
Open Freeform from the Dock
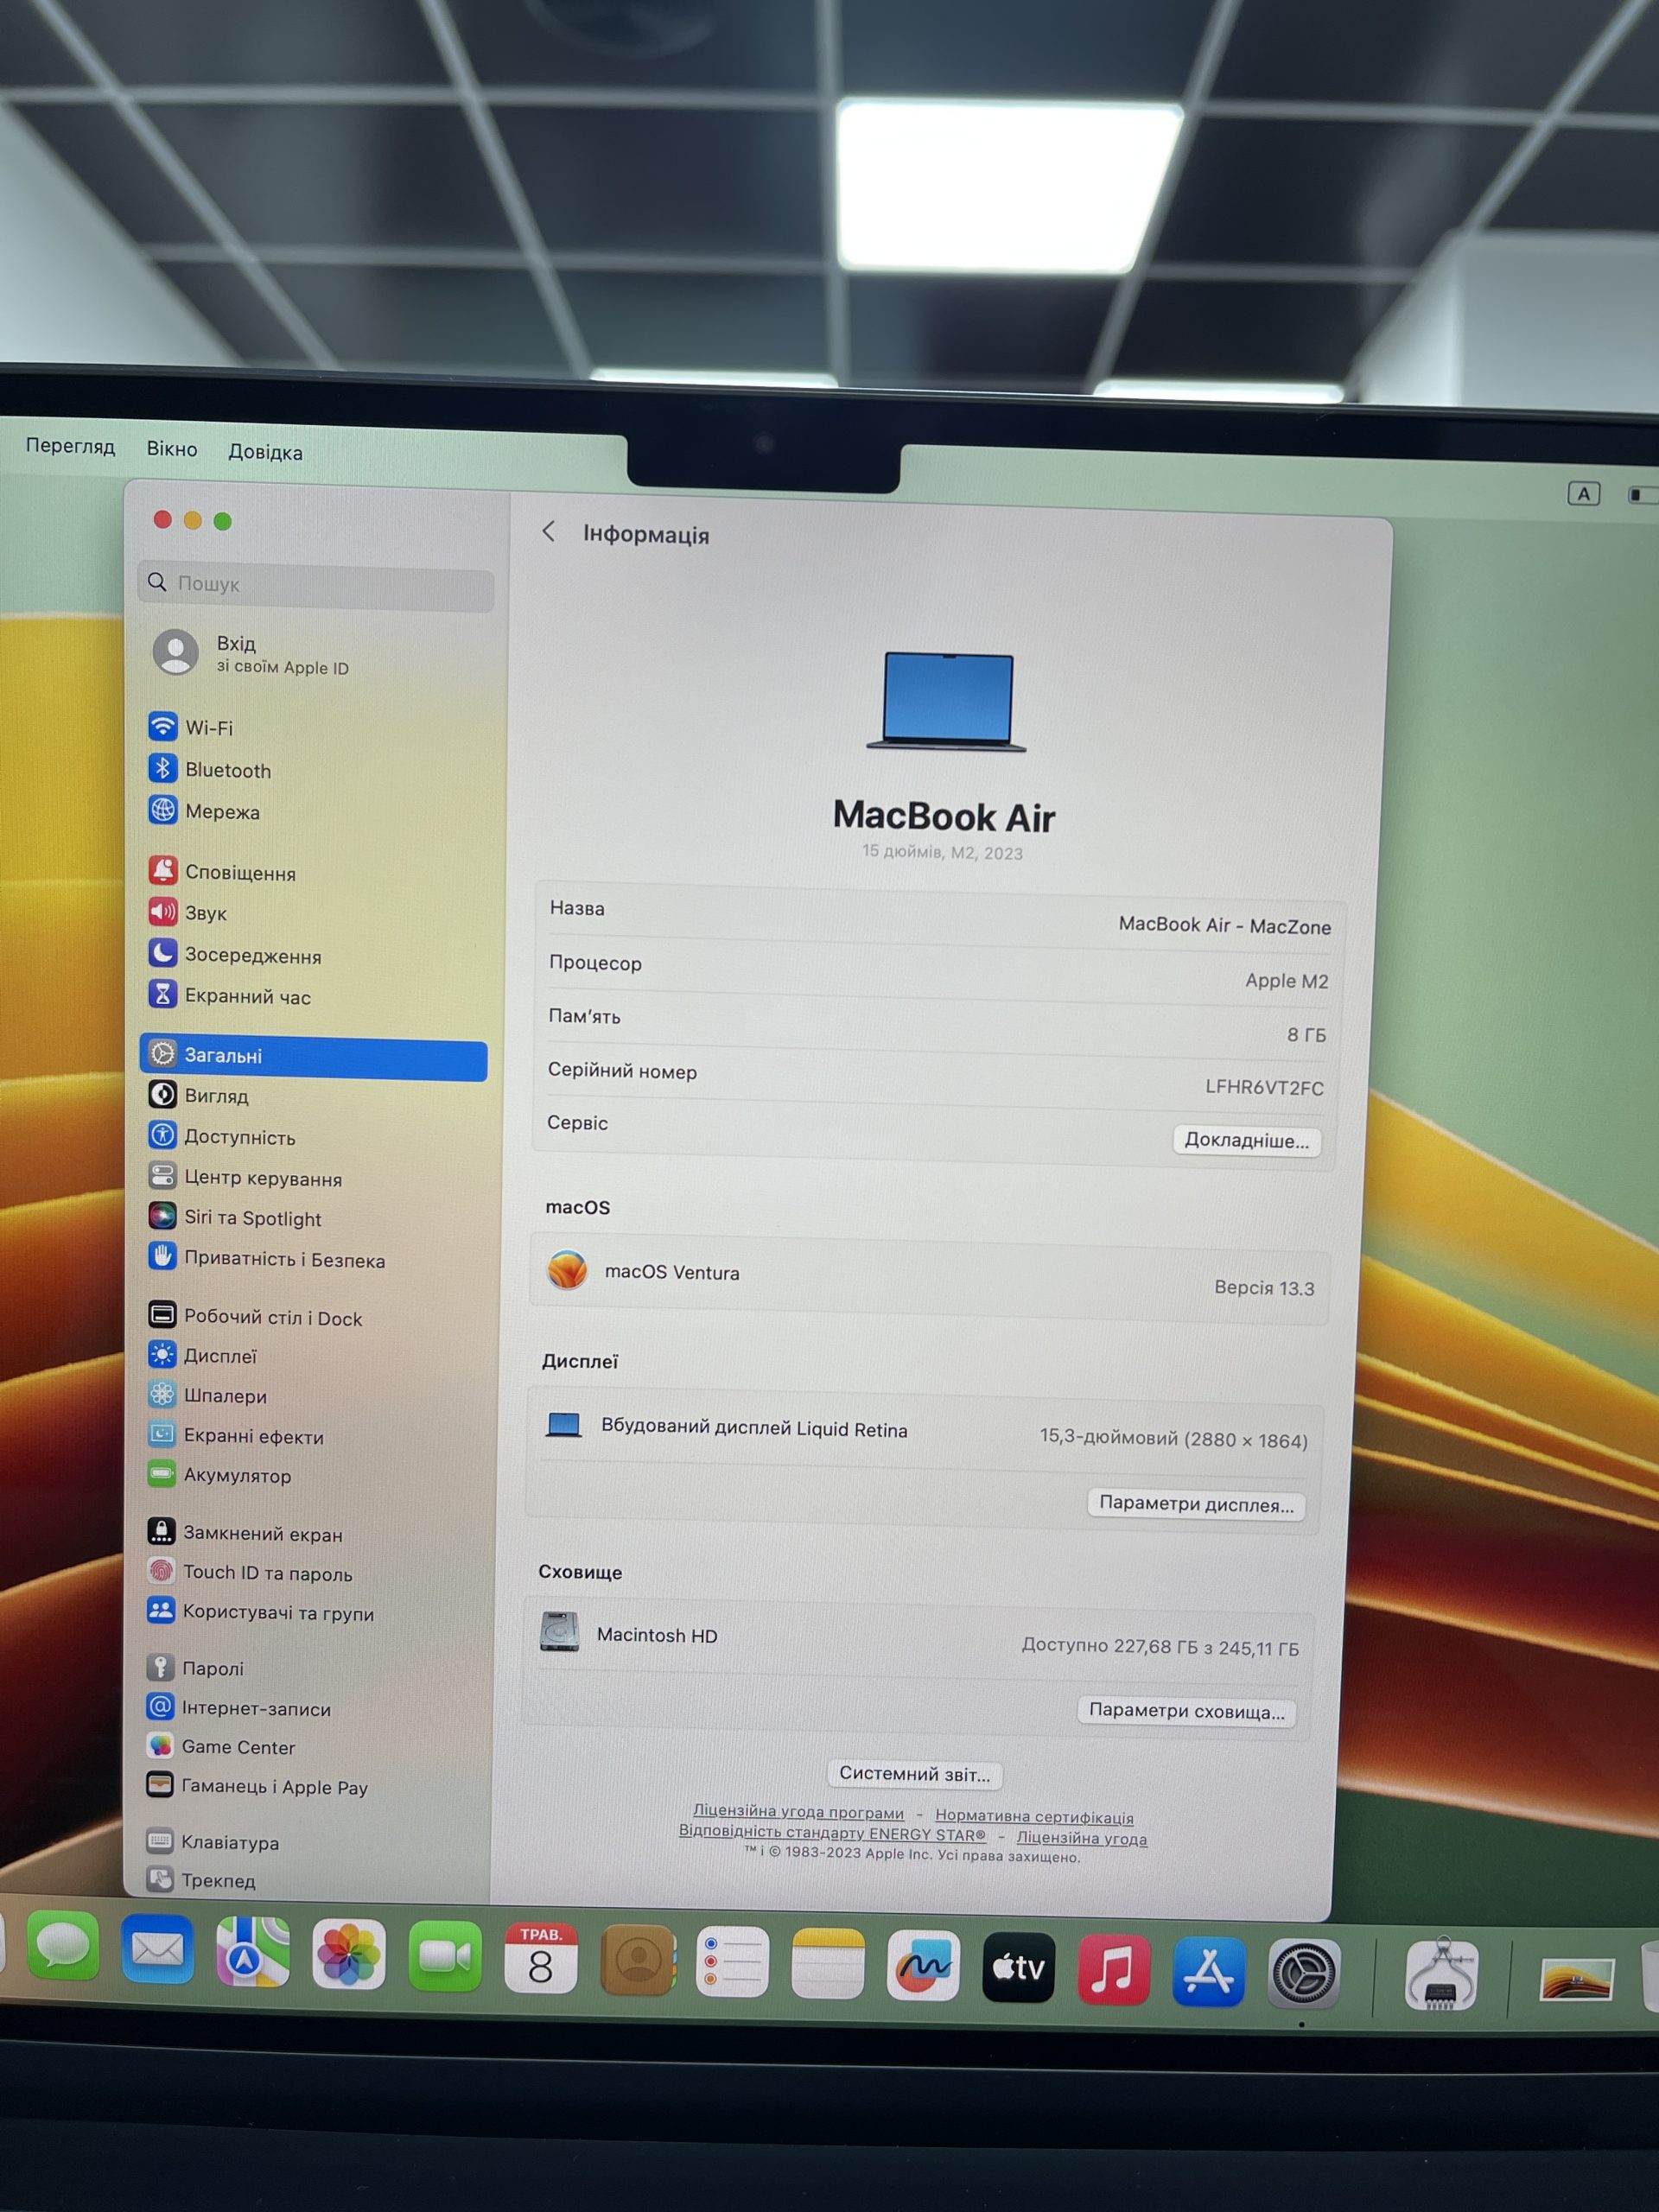click(923, 1966)
